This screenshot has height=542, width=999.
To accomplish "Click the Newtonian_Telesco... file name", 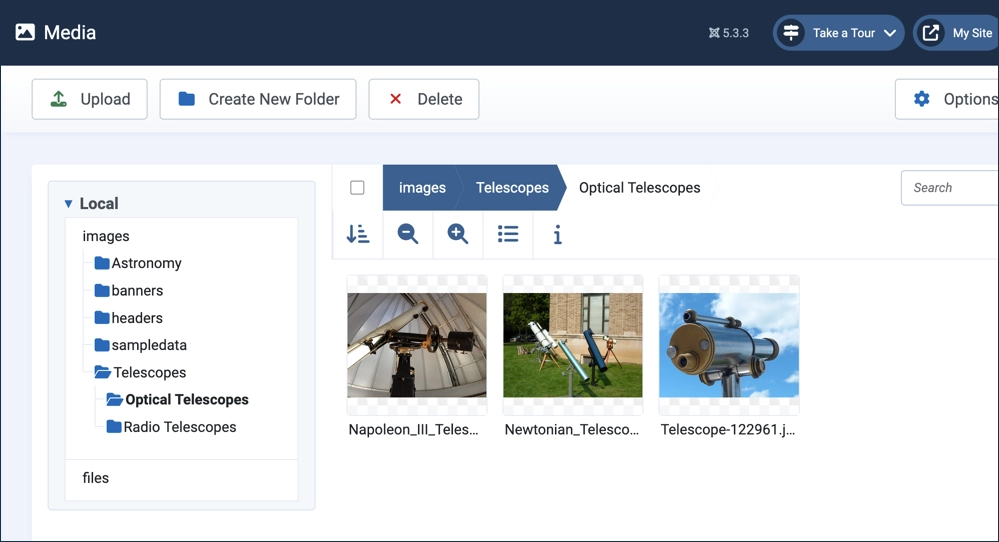I will coord(571,430).
